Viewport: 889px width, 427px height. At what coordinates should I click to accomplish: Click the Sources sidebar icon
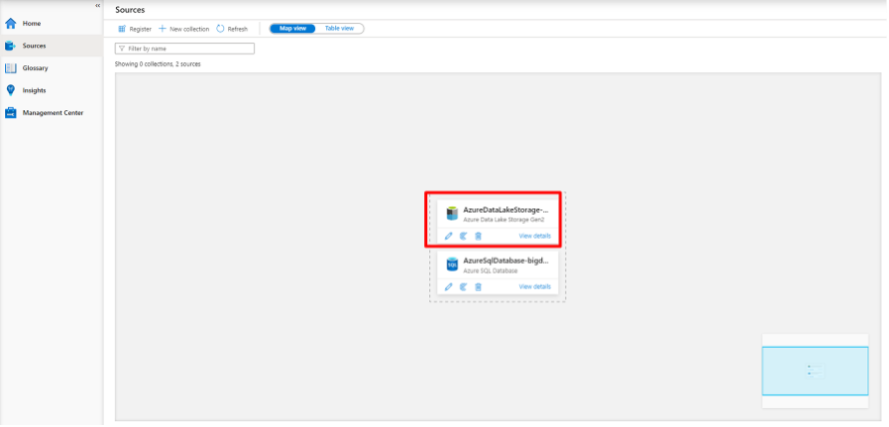click(10, 46)
